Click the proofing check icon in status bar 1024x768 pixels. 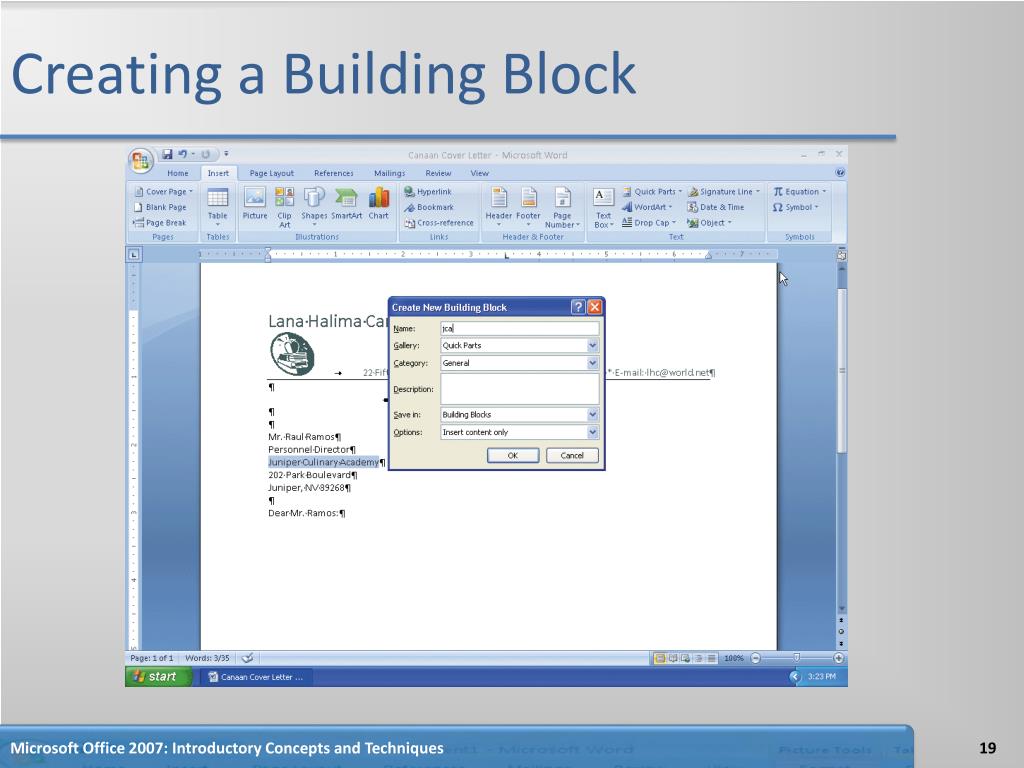[248, 658]
